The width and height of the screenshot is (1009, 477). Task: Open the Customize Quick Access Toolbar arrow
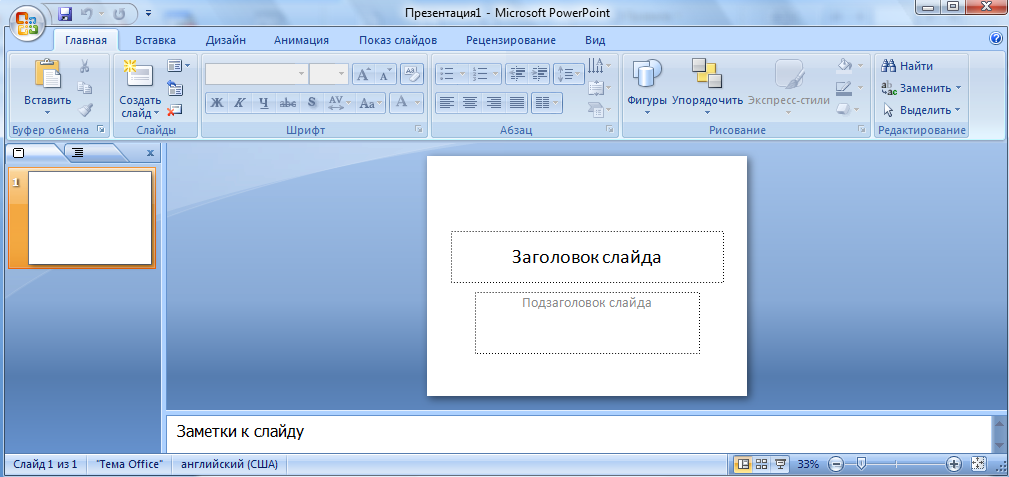[149, 13]
